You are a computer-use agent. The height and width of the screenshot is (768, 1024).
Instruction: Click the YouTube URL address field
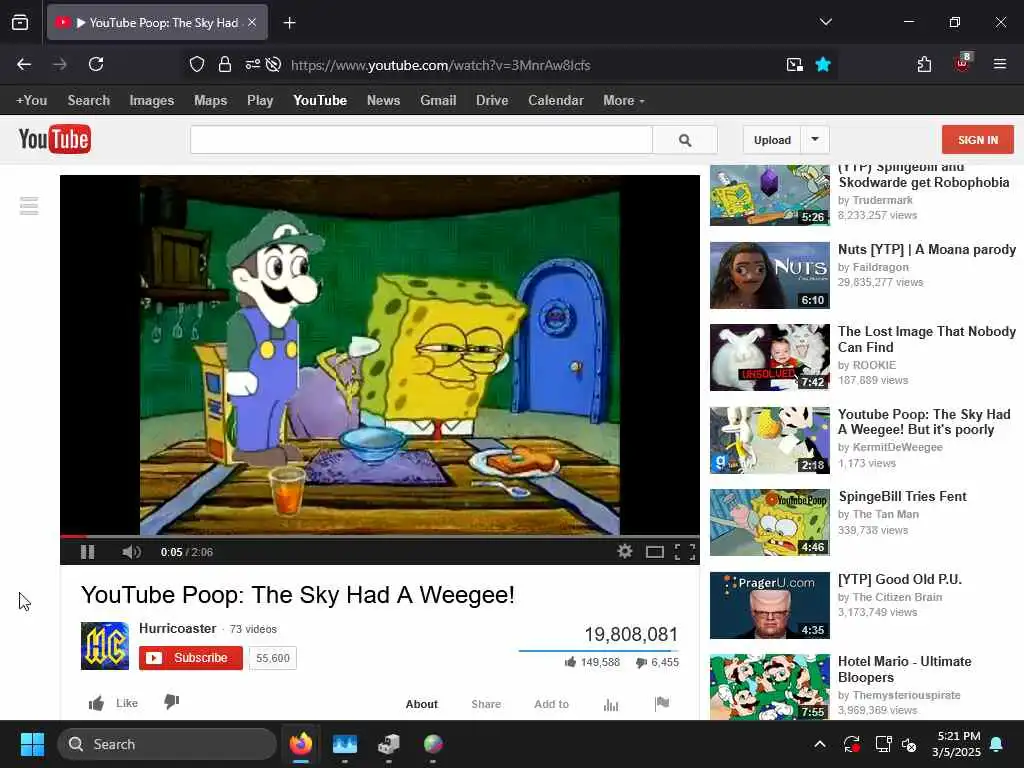click(441, 65)
